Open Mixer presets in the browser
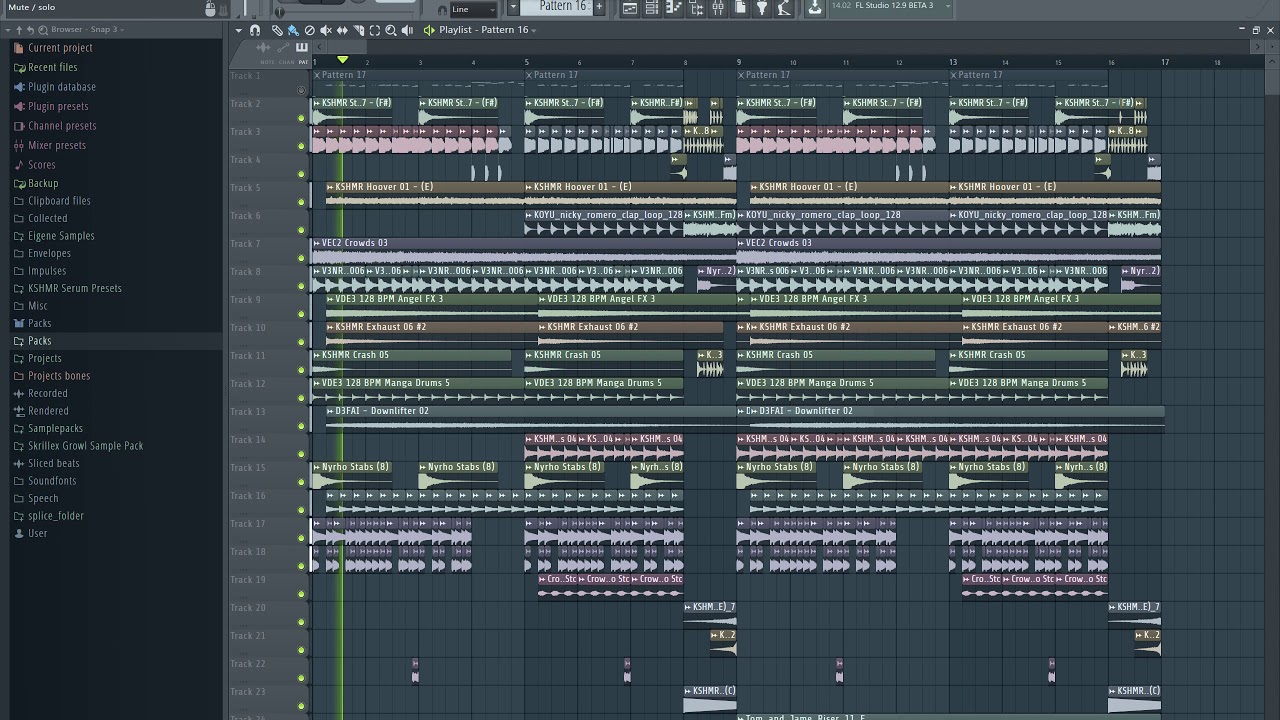Image resolution: width=1280 pixels, height=720 pixels. (57, 145)
